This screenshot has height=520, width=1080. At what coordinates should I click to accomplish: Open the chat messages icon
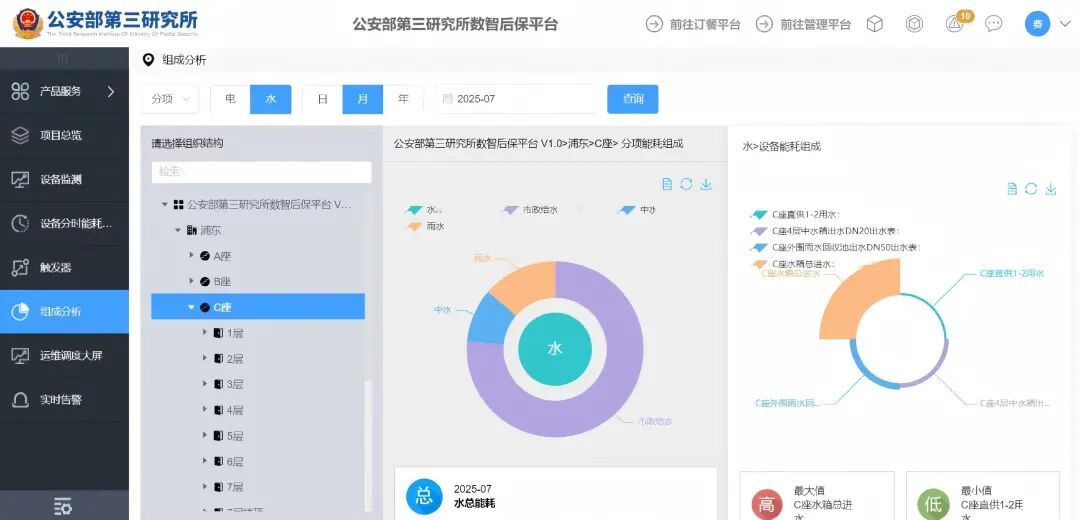993,24
